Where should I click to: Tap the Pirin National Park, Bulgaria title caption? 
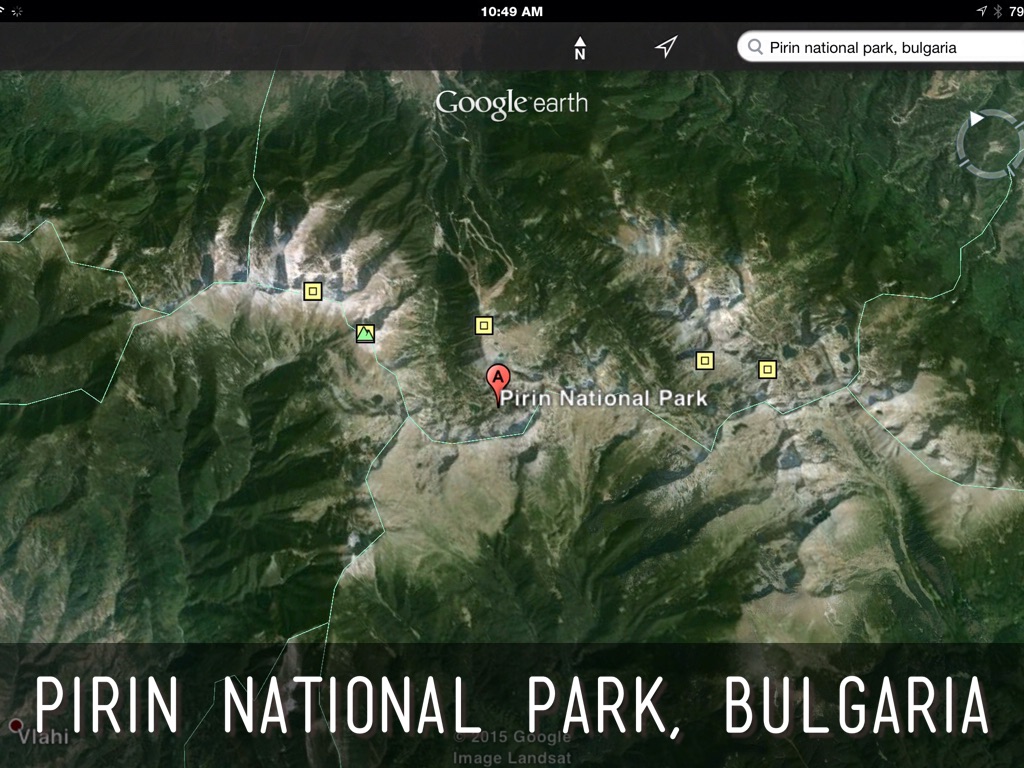click(x=512, y=705)
